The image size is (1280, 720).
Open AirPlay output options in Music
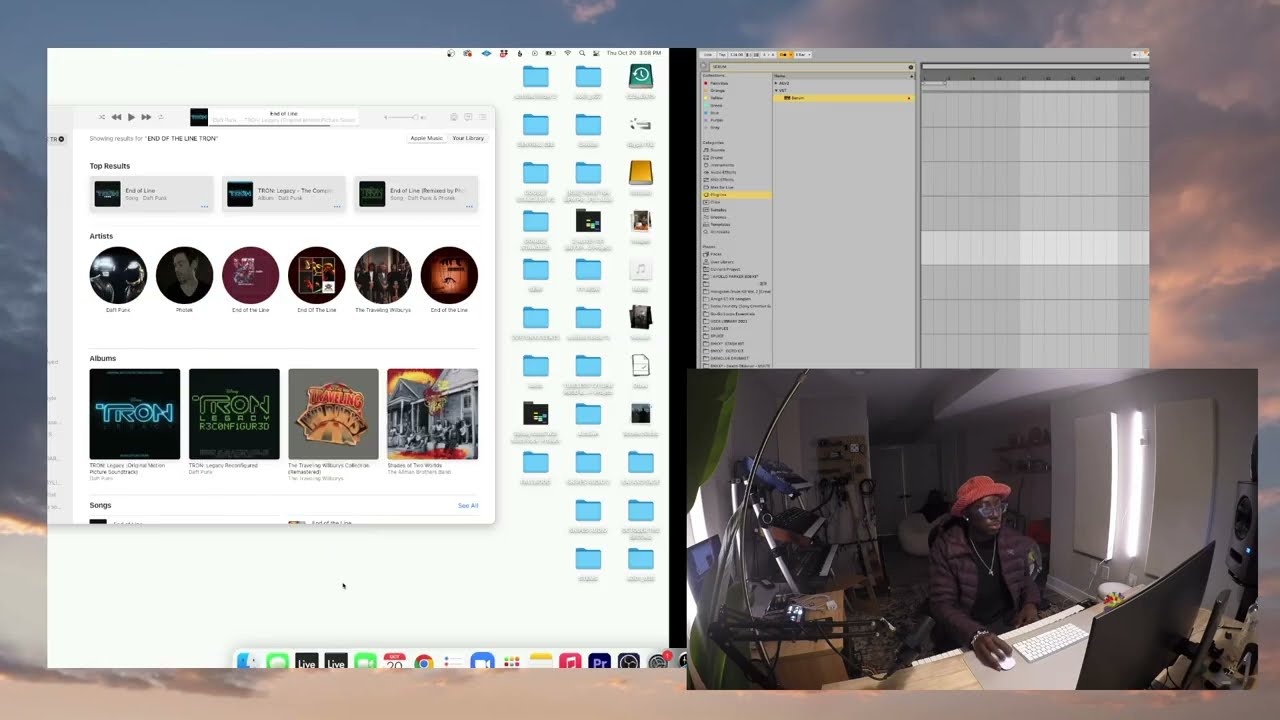[x=454, y=117]
